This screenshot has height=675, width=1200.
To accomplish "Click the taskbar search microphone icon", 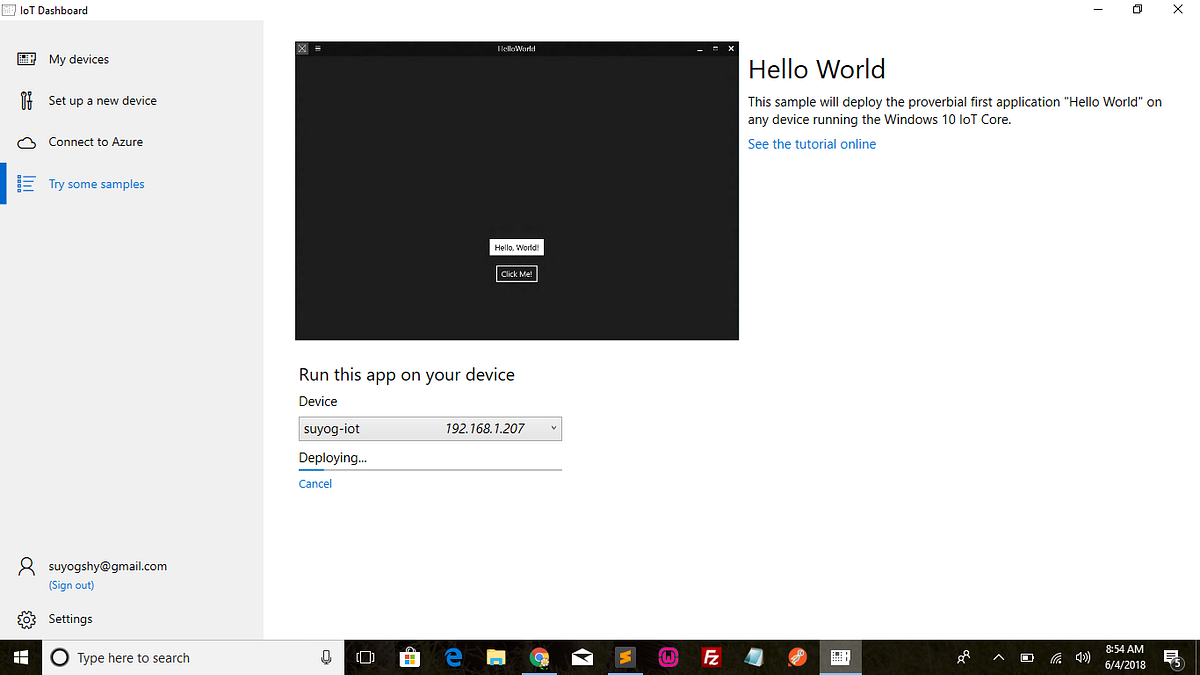I will point(326,657).
